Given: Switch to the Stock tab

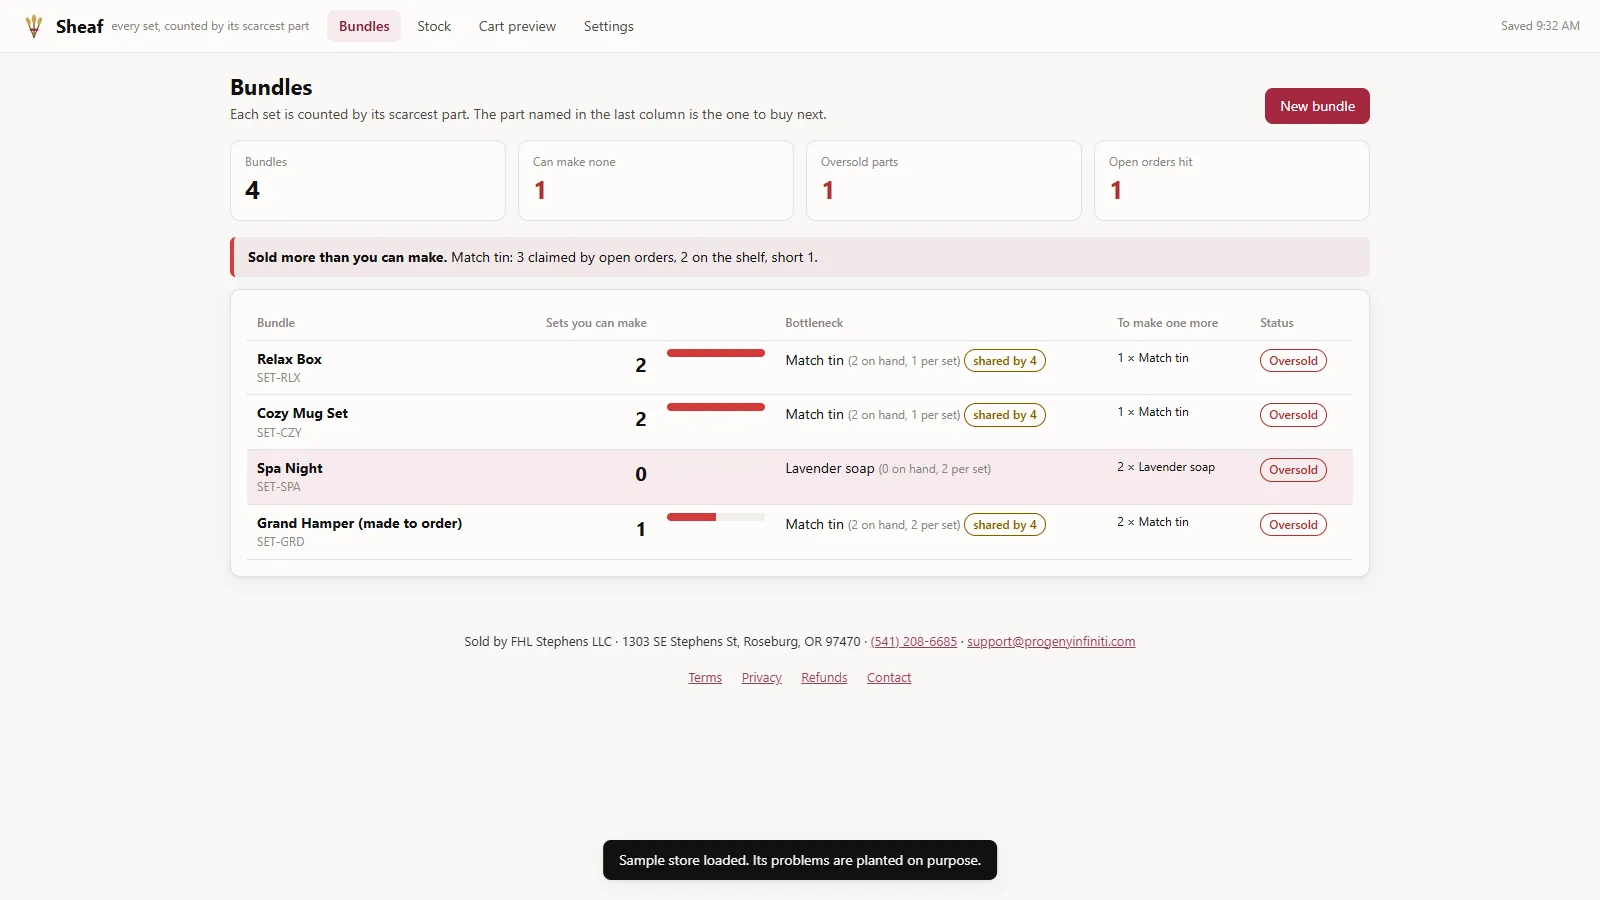Looking at the screenshot, I should pyautogui.click(x=434, y=26).
